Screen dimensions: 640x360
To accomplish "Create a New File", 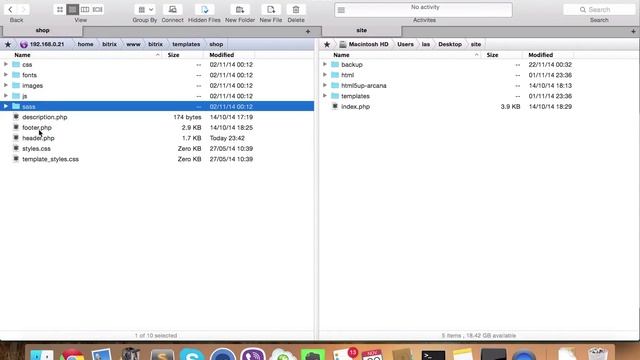I will coord(271,9).
